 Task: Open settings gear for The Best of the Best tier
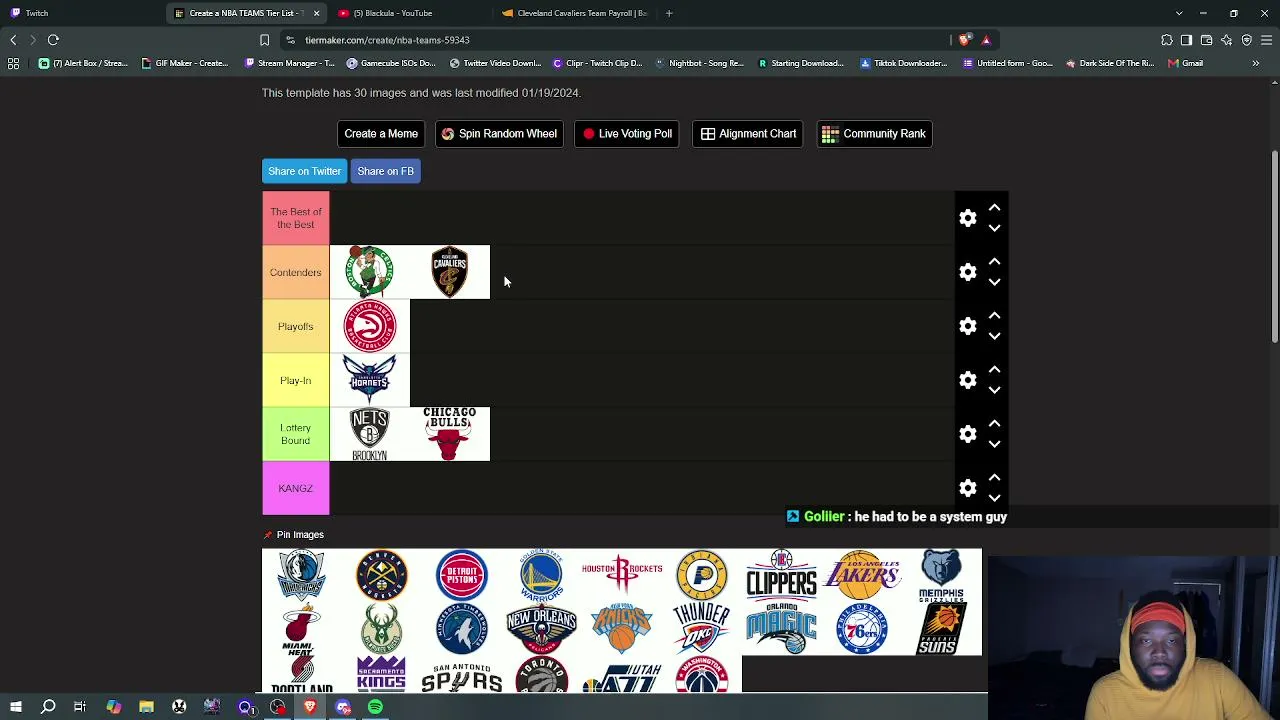coord(968,218)
